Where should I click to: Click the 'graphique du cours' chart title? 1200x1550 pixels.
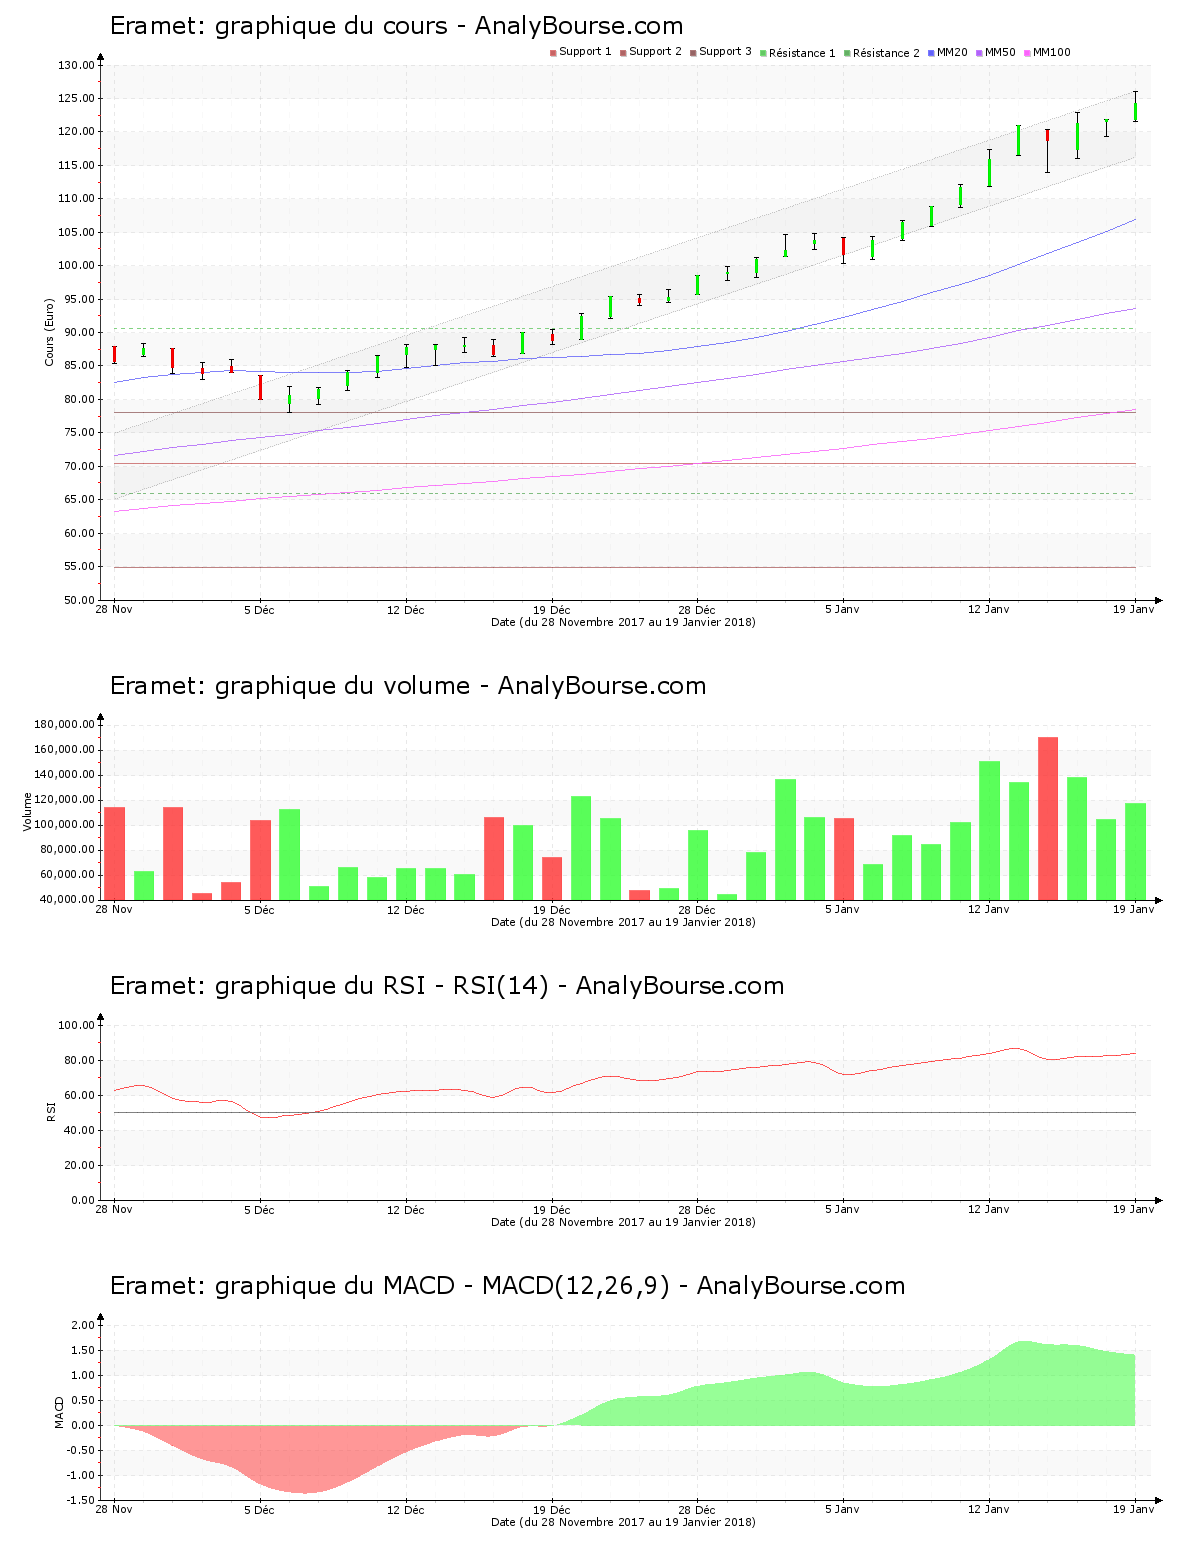coord(397,26)
